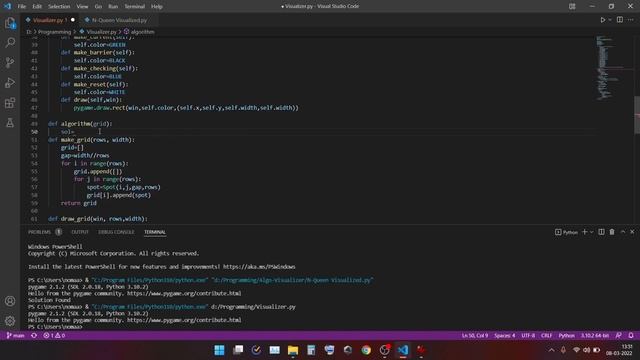Change indentation via Spaces: 4

coord(504,336)
